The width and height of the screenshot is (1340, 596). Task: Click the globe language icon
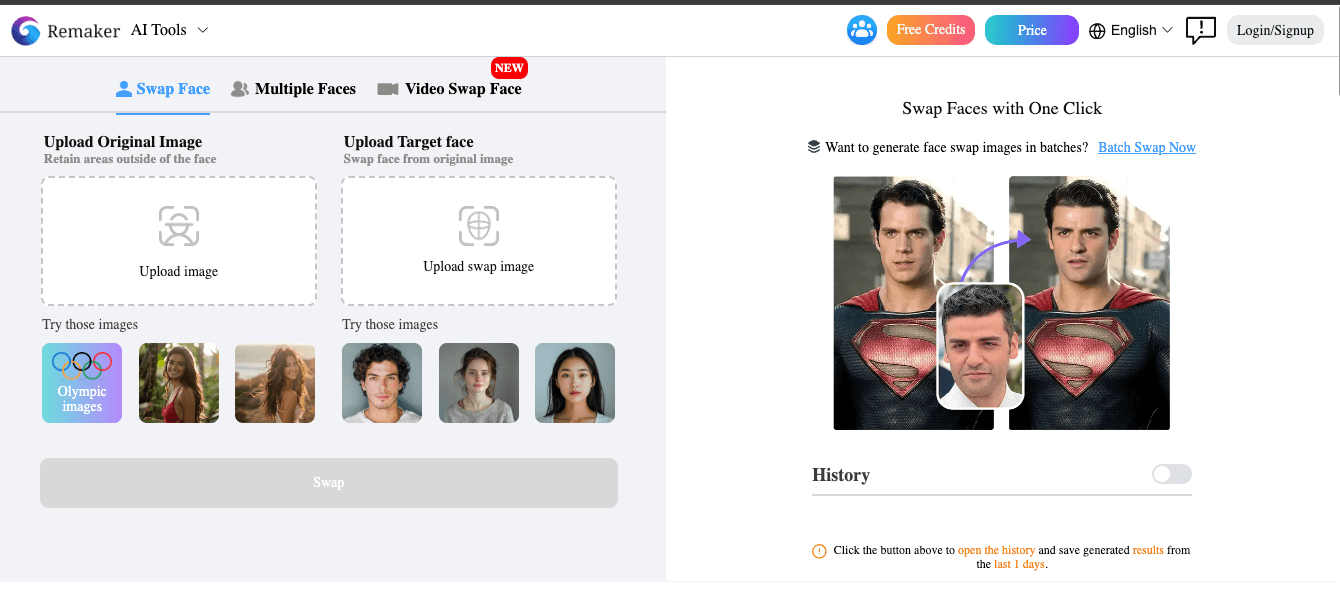pyautogui.click(x=1097, y=31)
